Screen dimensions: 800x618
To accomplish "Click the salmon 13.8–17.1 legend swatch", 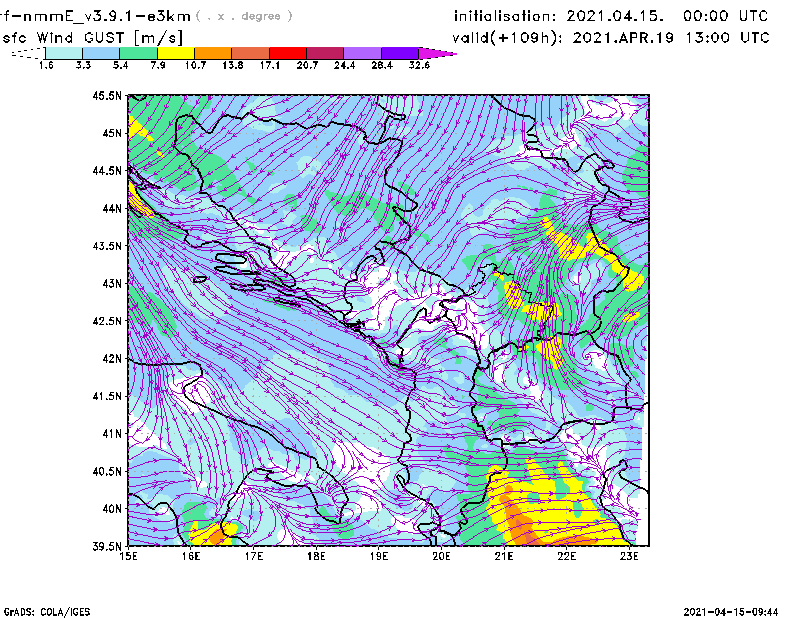I will (250, 53).
